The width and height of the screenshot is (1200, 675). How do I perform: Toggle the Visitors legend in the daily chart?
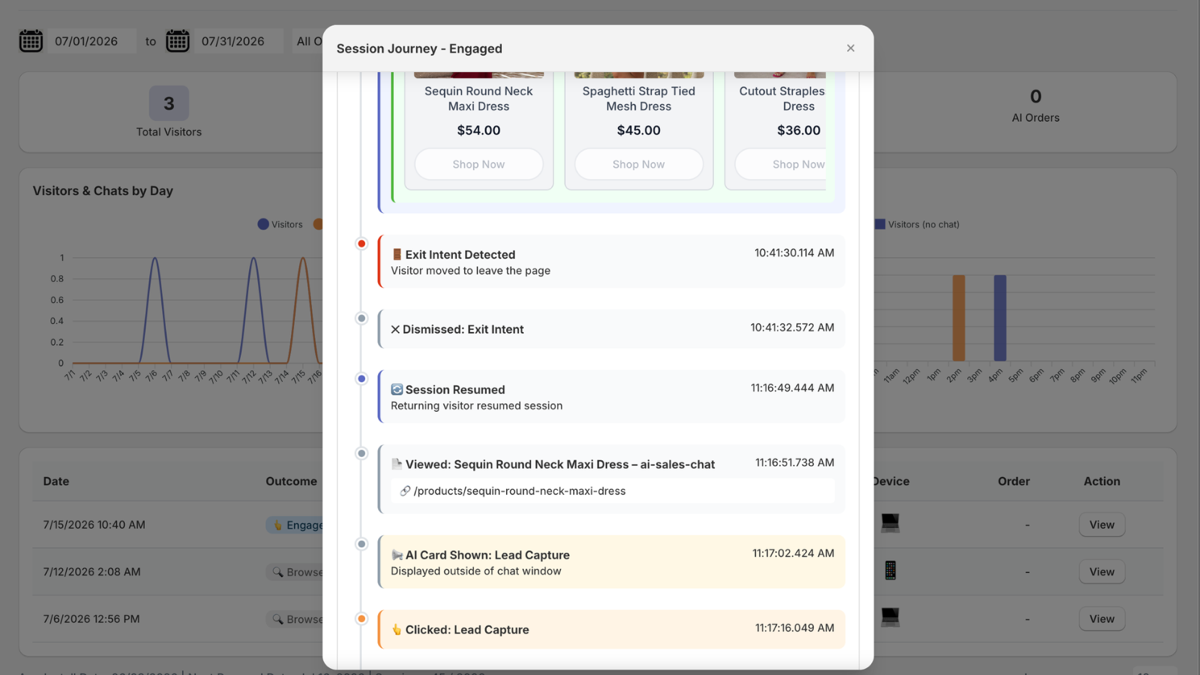coord(280,224)
